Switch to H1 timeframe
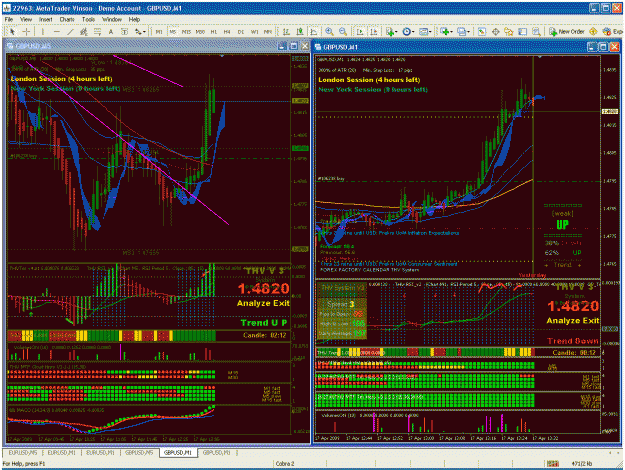This screenshot has width=625, height=470. (x=214, y=31)
